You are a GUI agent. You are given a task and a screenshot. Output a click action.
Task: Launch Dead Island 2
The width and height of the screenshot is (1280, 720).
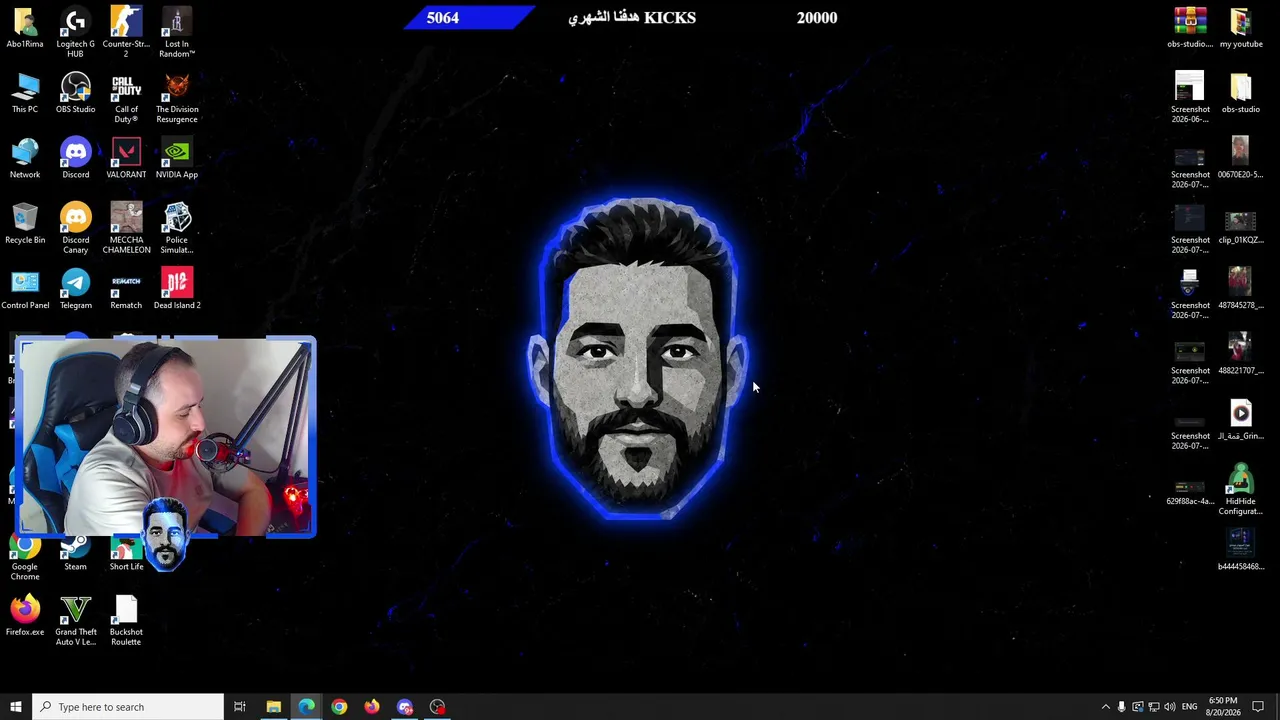pyautogui.click(x=177, y=290)
